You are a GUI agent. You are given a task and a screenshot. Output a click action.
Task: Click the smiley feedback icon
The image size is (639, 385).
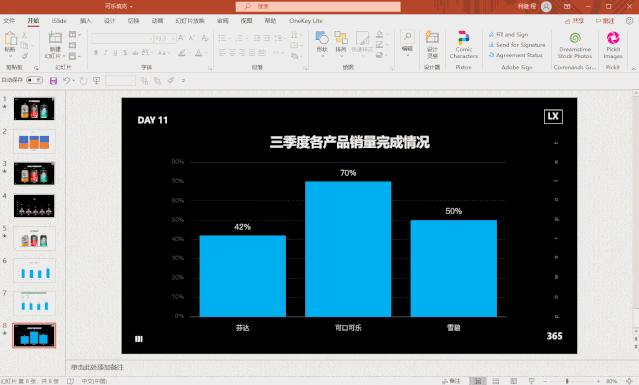(x=630, y=20)
